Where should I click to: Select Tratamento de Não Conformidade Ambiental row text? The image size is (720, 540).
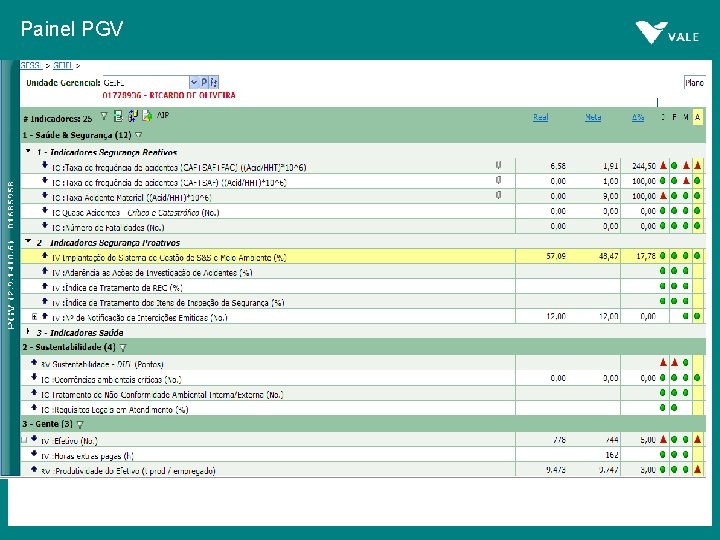click(x=162, y=394)
